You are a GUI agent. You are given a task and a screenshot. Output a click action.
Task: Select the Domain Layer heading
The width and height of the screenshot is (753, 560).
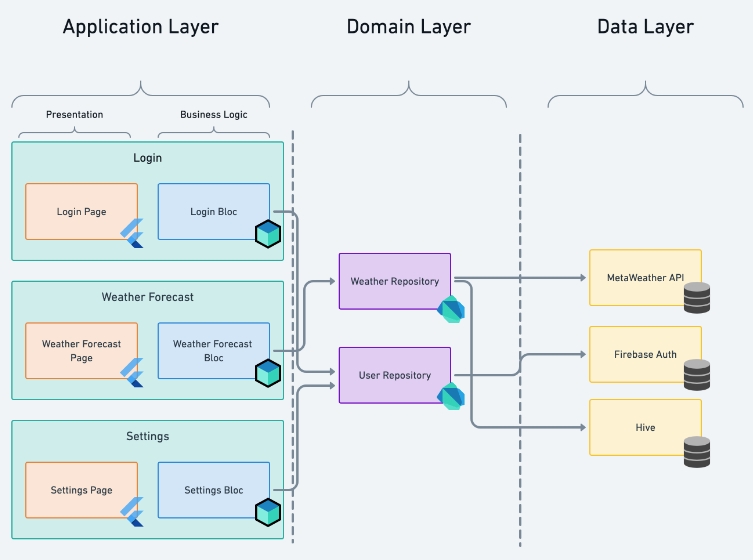408,27
